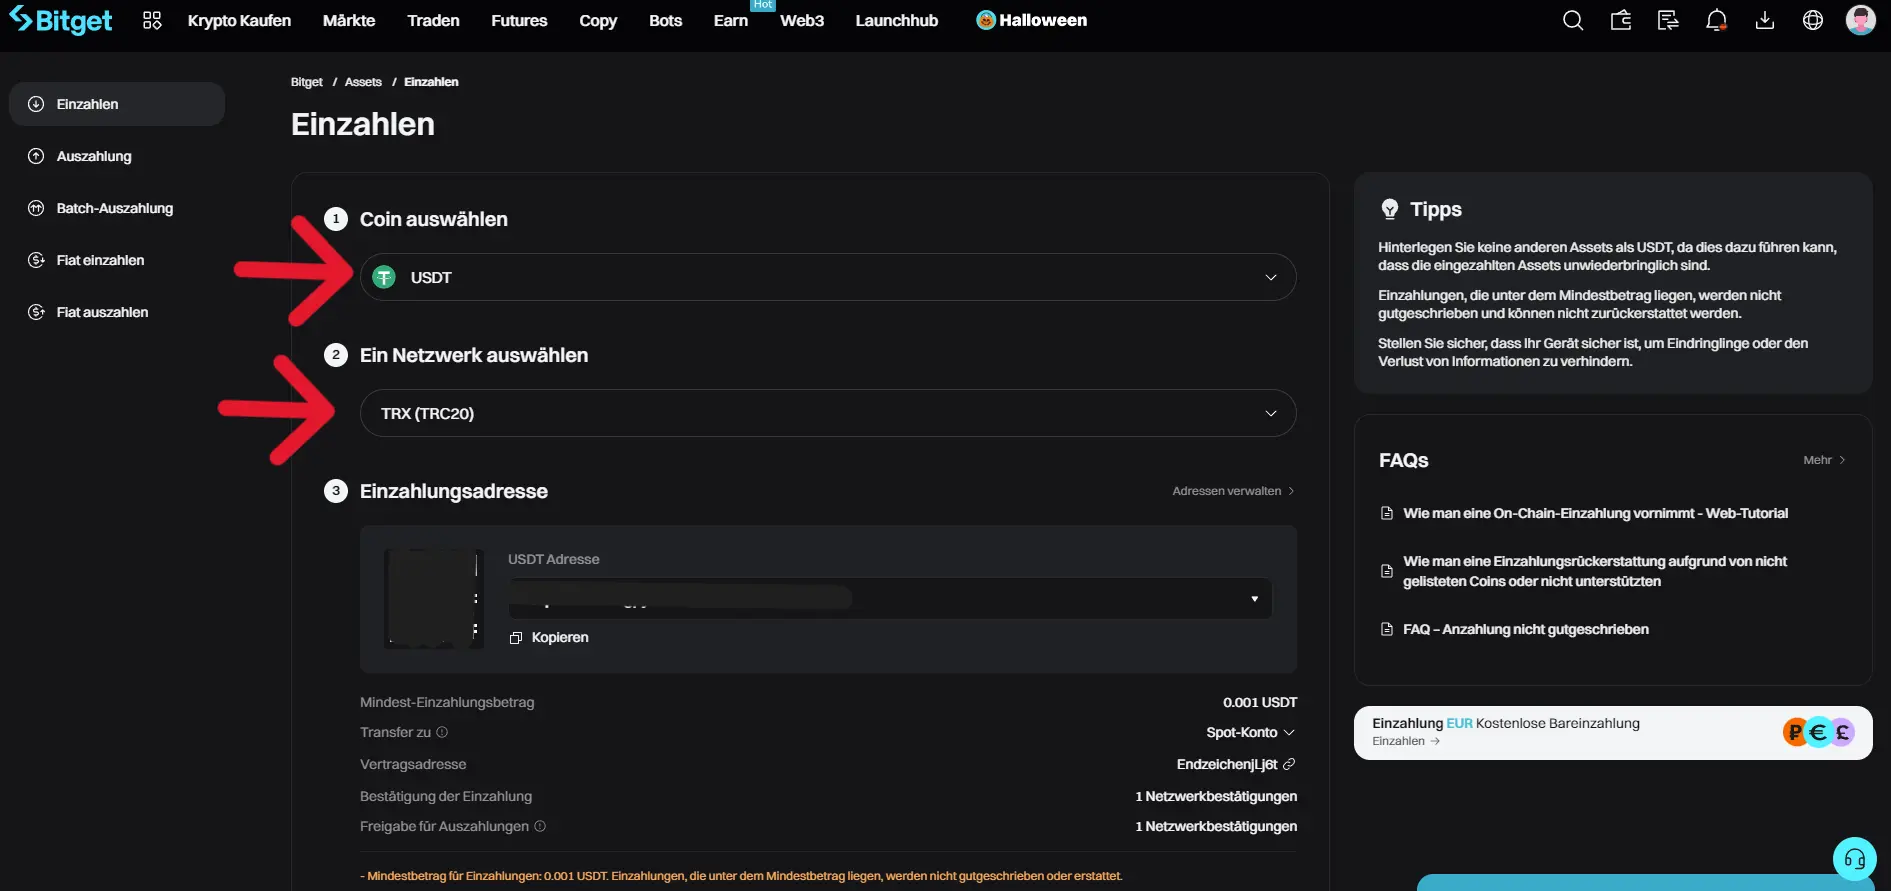Open the user profile avatar
The height and width of the screenshot is (891, 1891).
1861,20
